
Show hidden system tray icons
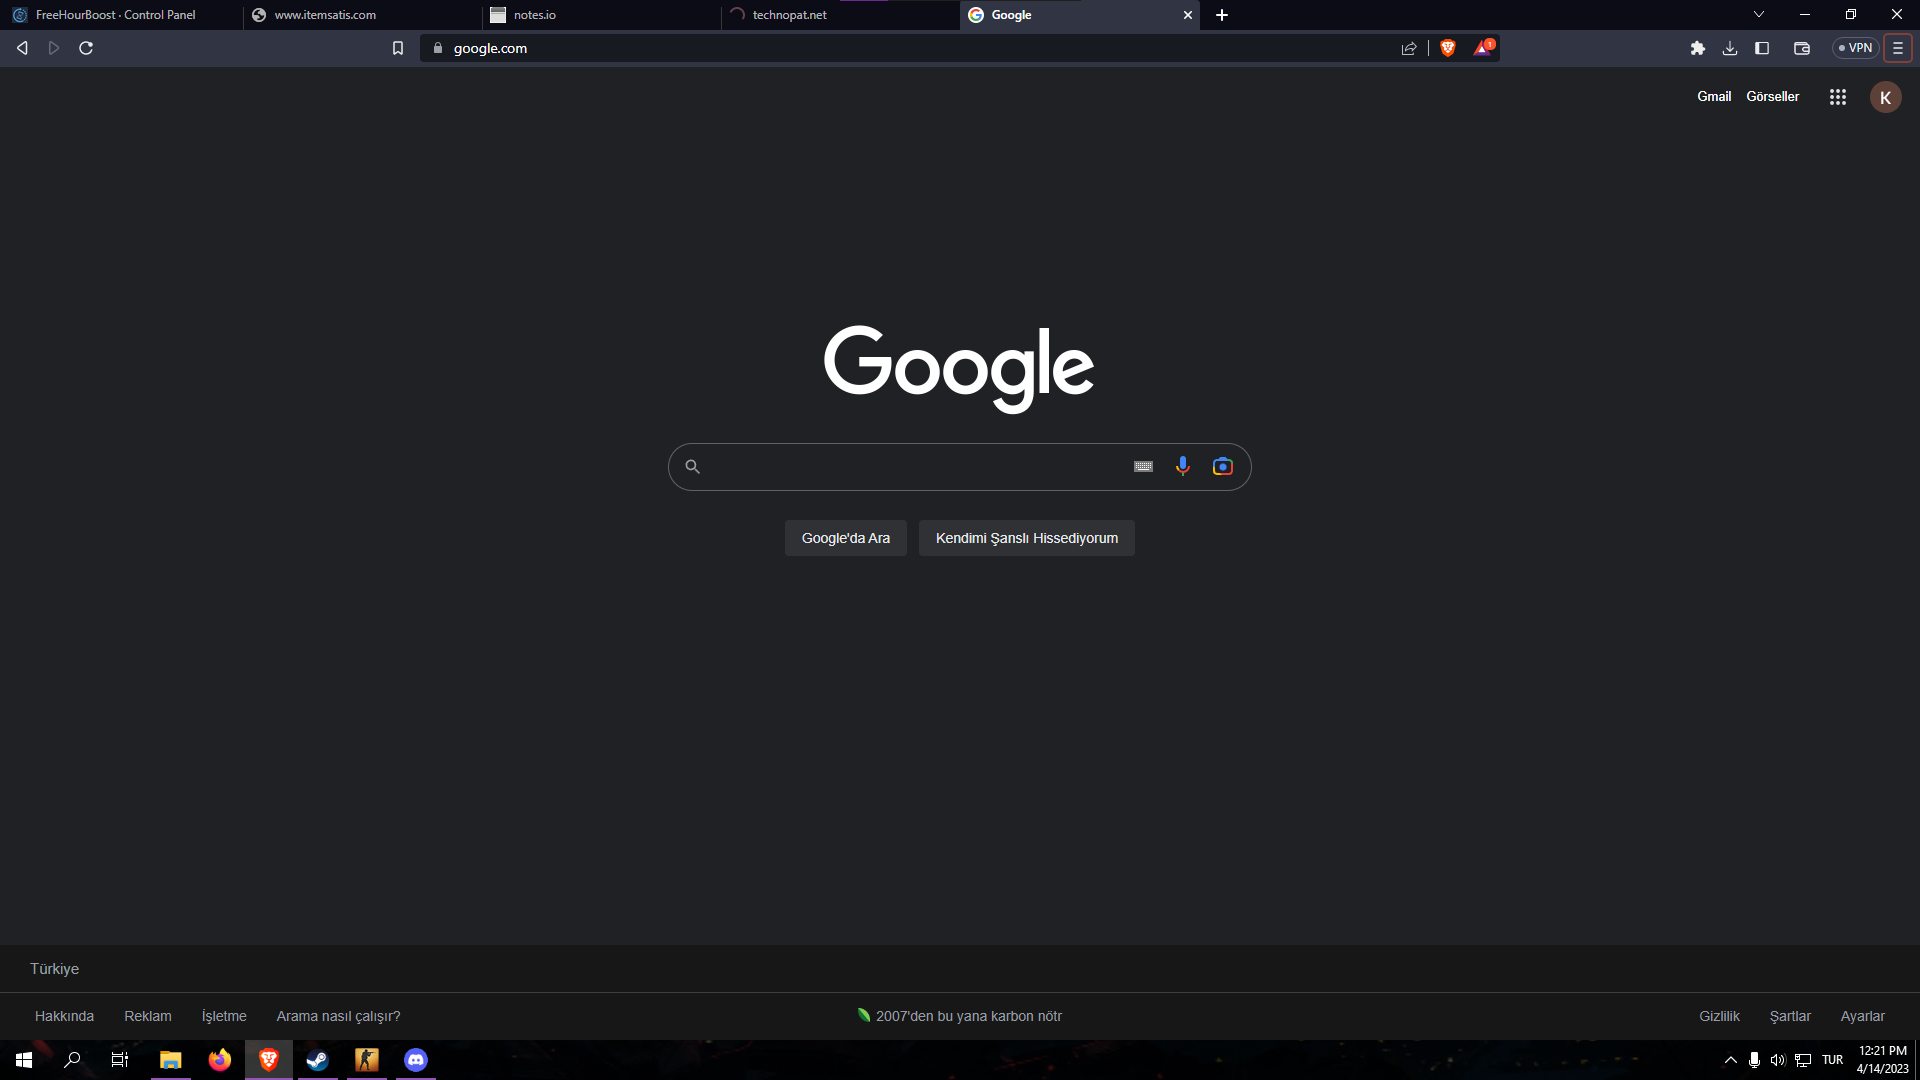click(x=1730, y=1060)
